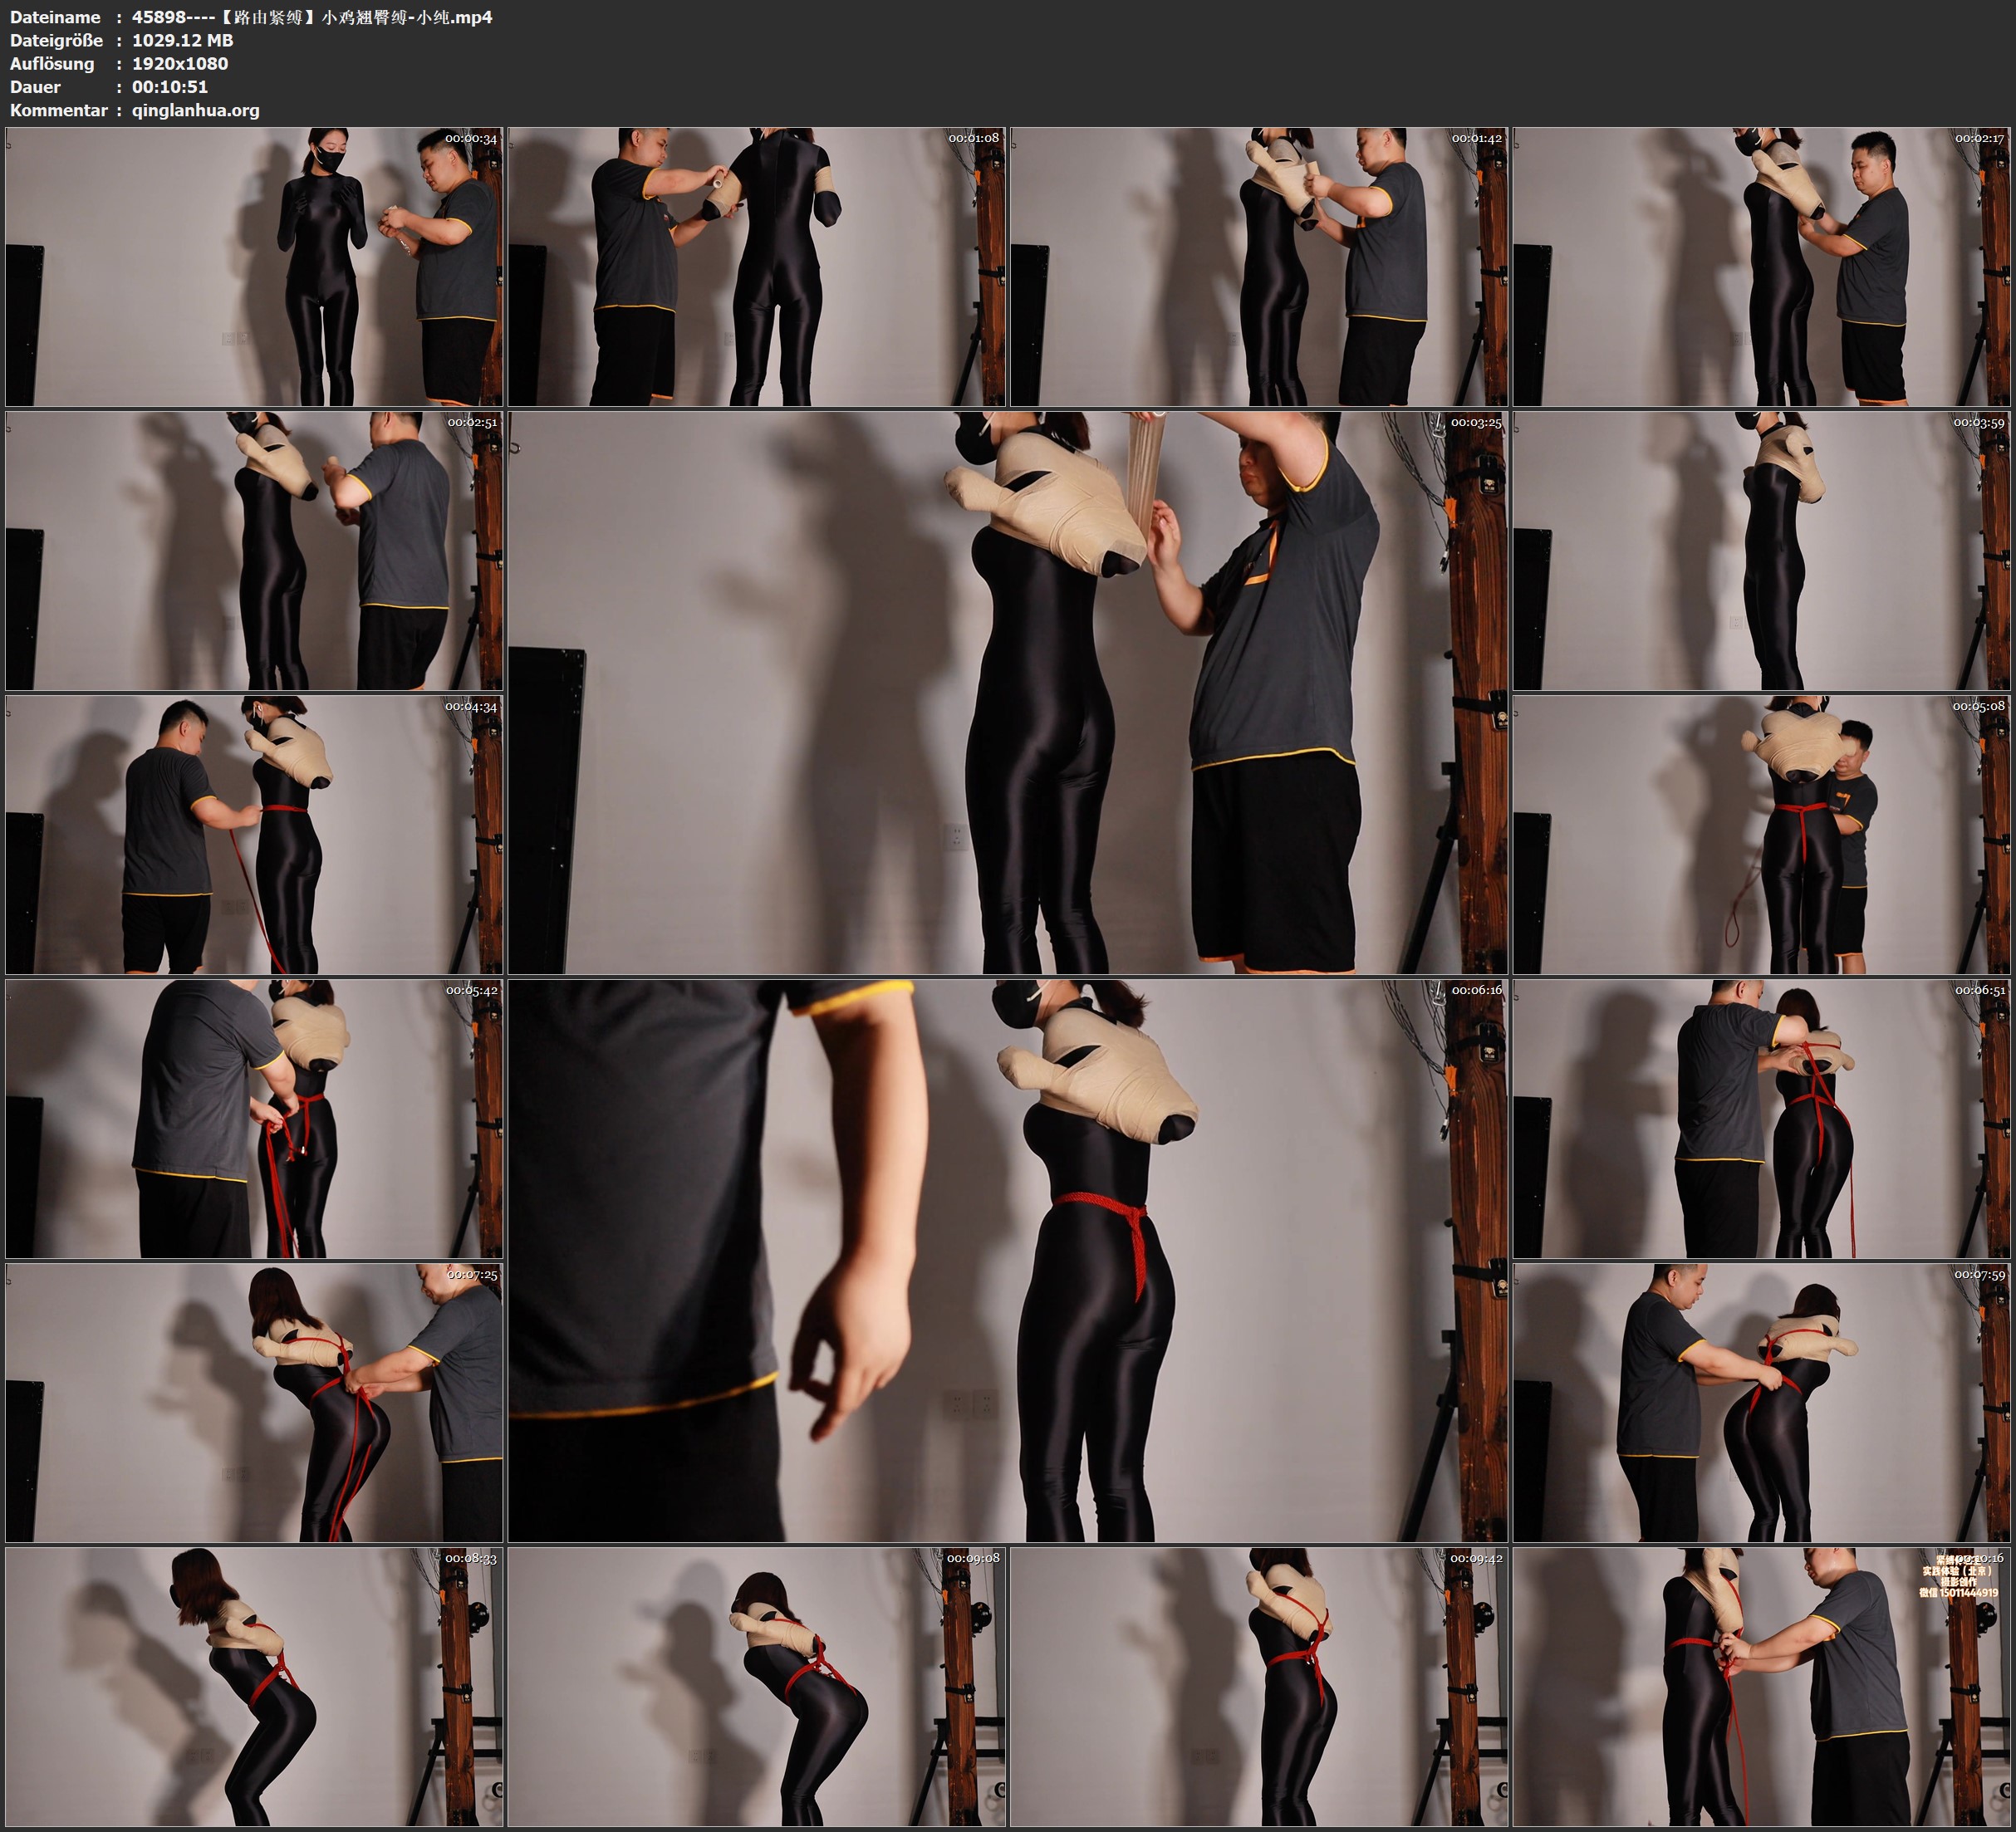Viewport: 2016px width, 1832px height.
Task: Click the large frame at 00:03:25
Action: click(x=1008, y=692)
